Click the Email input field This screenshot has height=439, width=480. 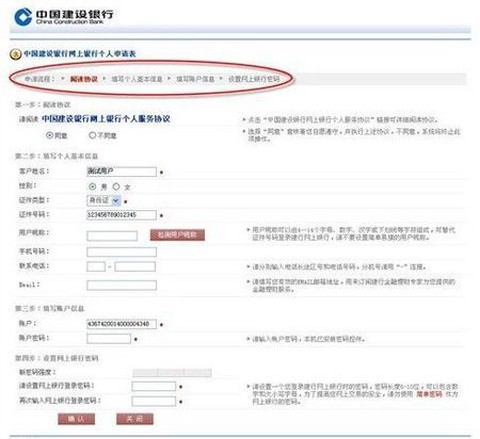click(121, 285)
